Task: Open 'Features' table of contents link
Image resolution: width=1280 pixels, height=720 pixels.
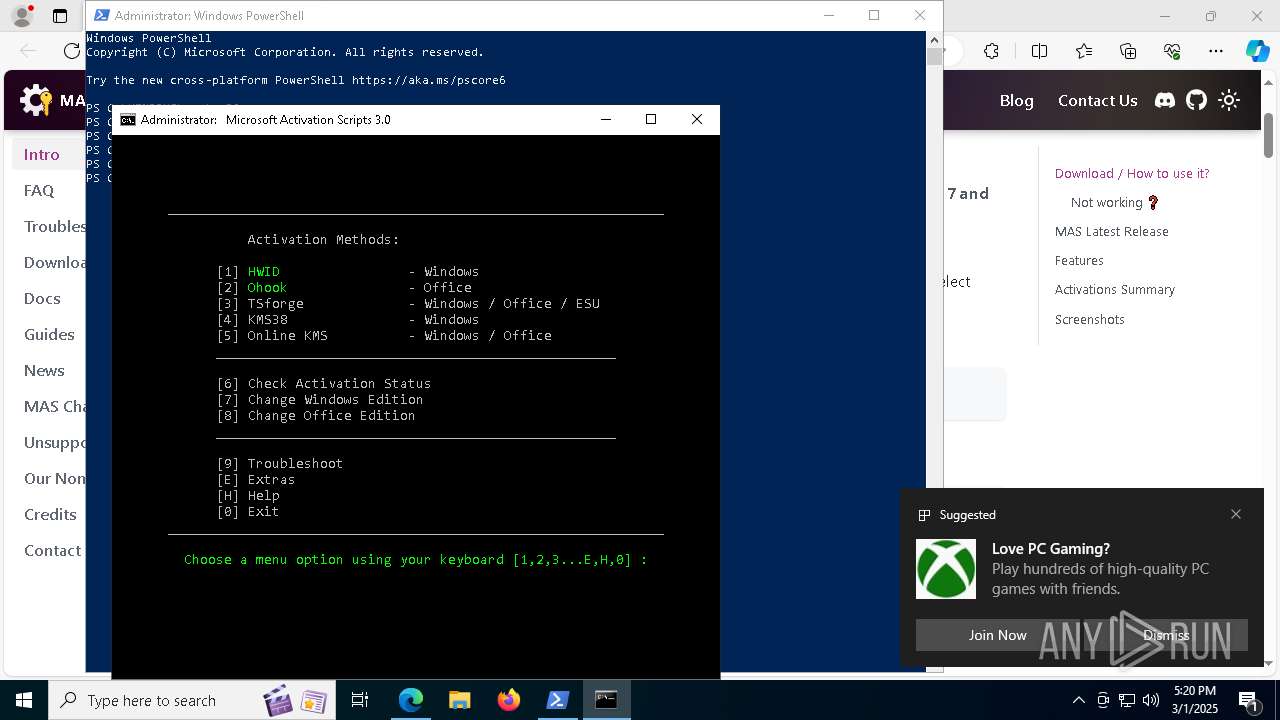Action: pyautogui.click(x=1079, y=260)
